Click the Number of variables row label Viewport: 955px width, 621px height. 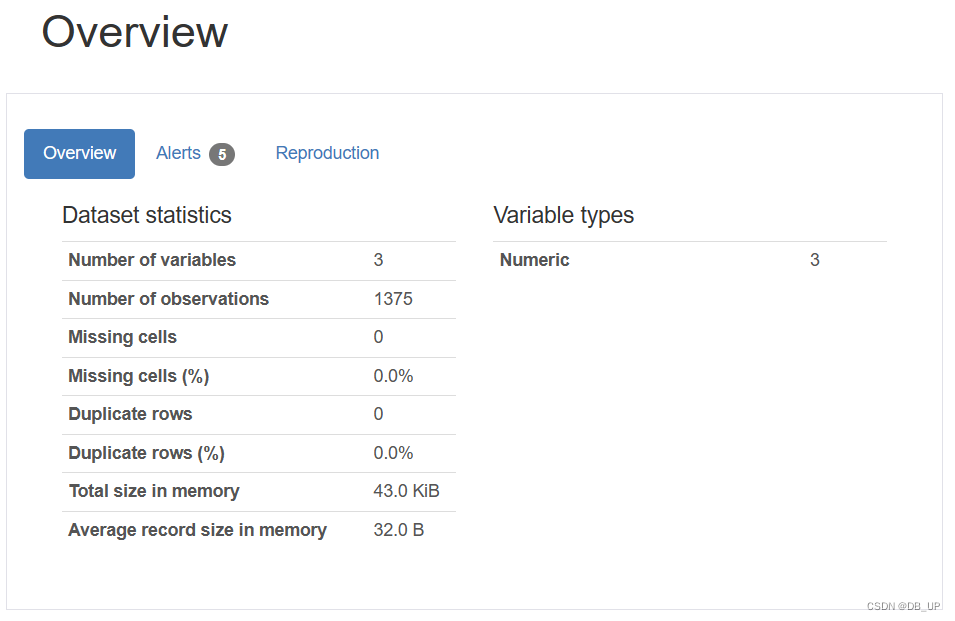(152, 260)
